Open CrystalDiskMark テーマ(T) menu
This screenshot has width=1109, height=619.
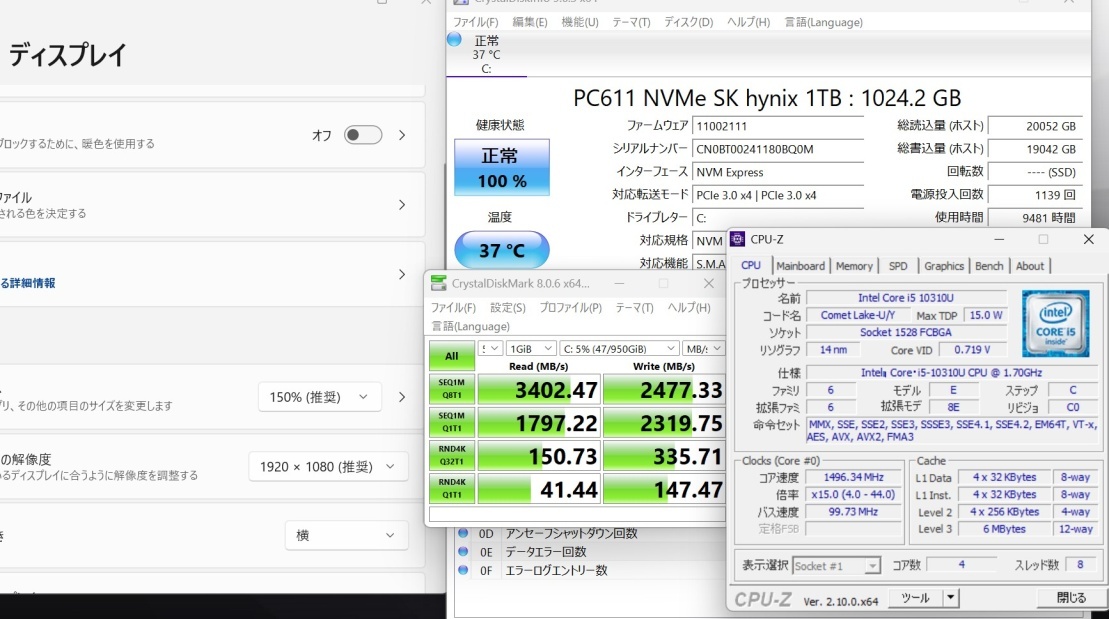pyautogui.click(x=634, y=308)
